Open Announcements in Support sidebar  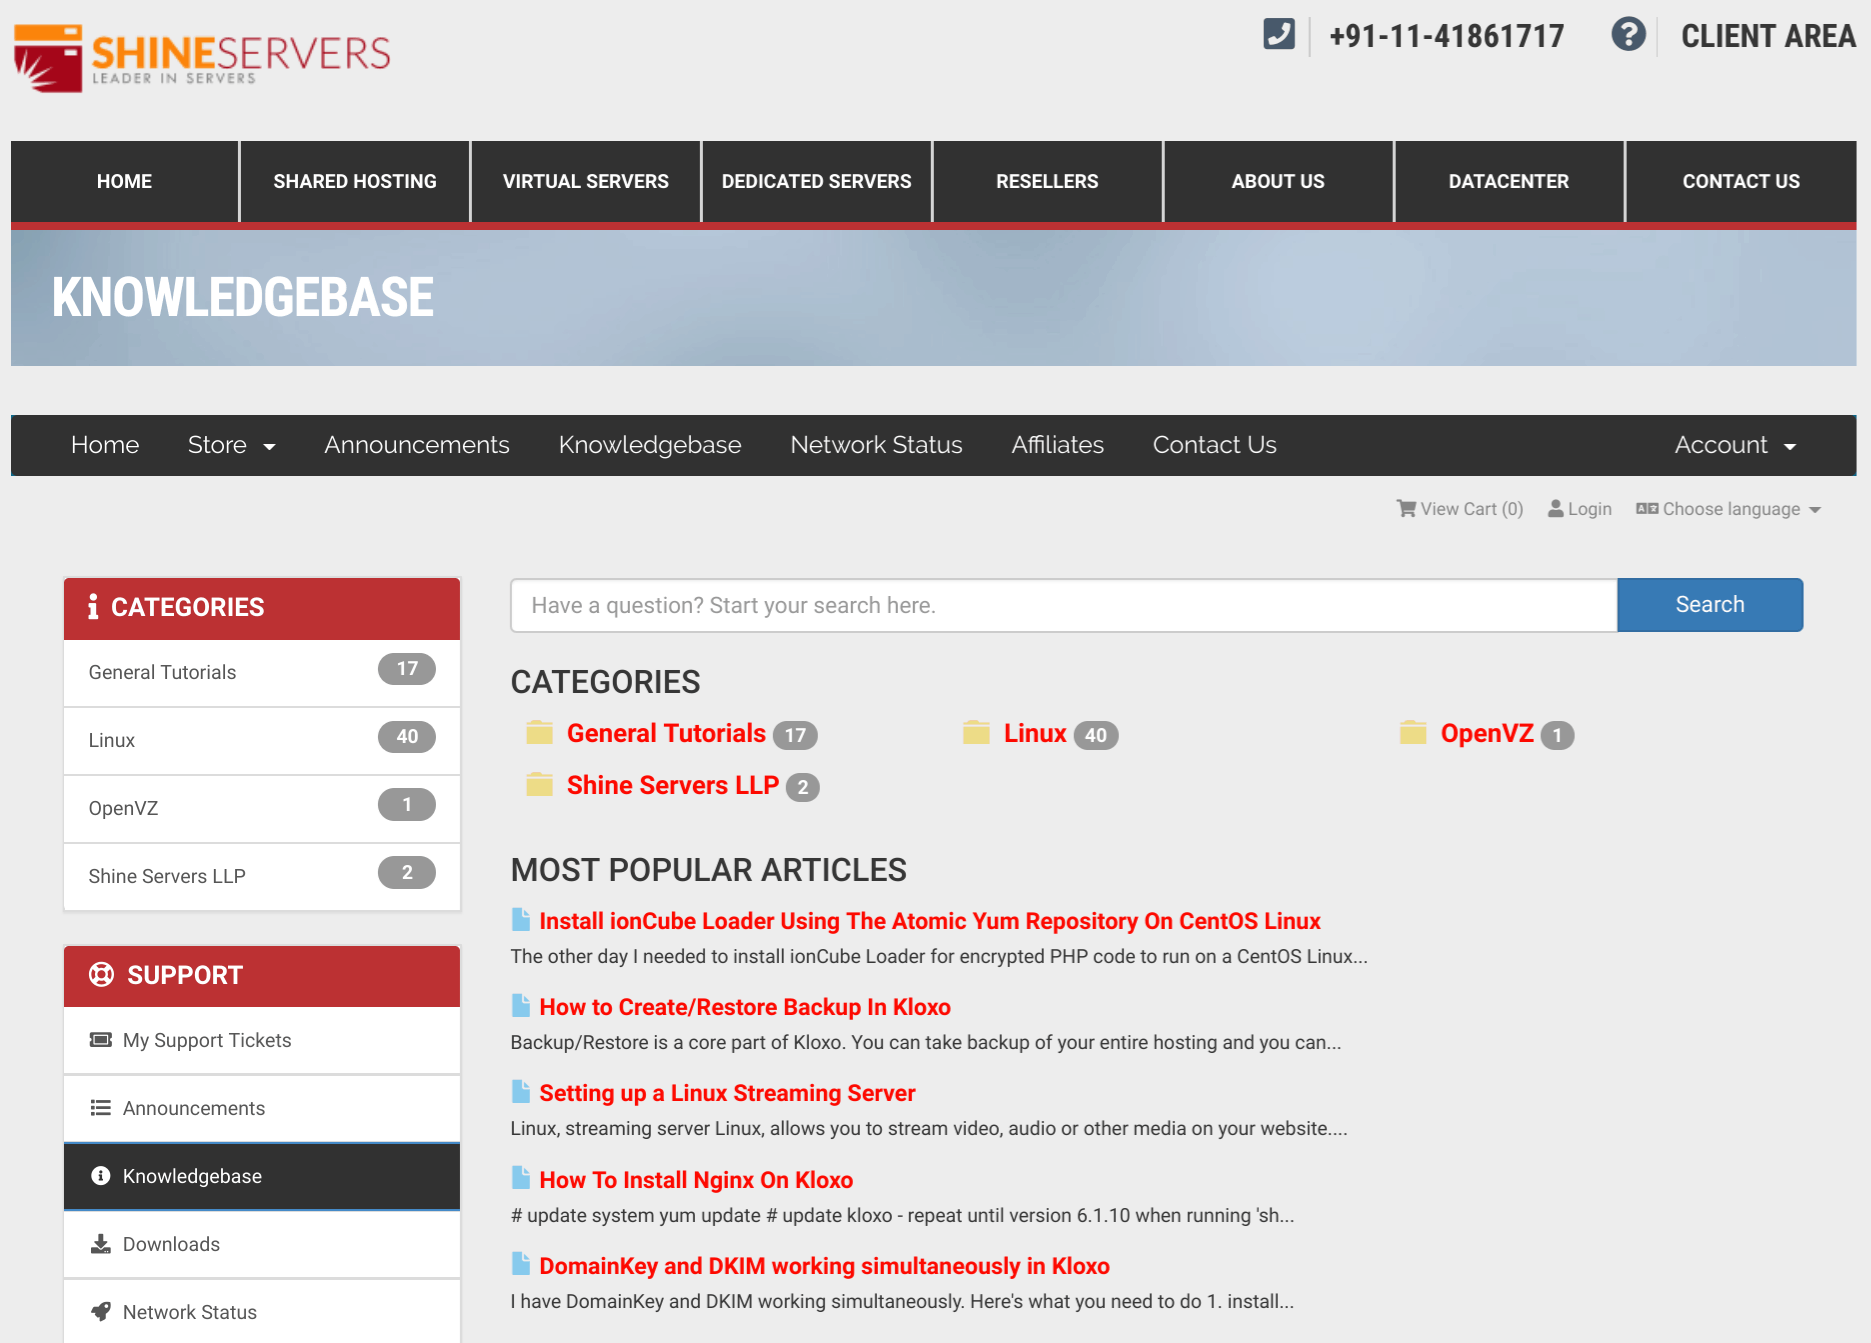click(x=262, y=1108)
